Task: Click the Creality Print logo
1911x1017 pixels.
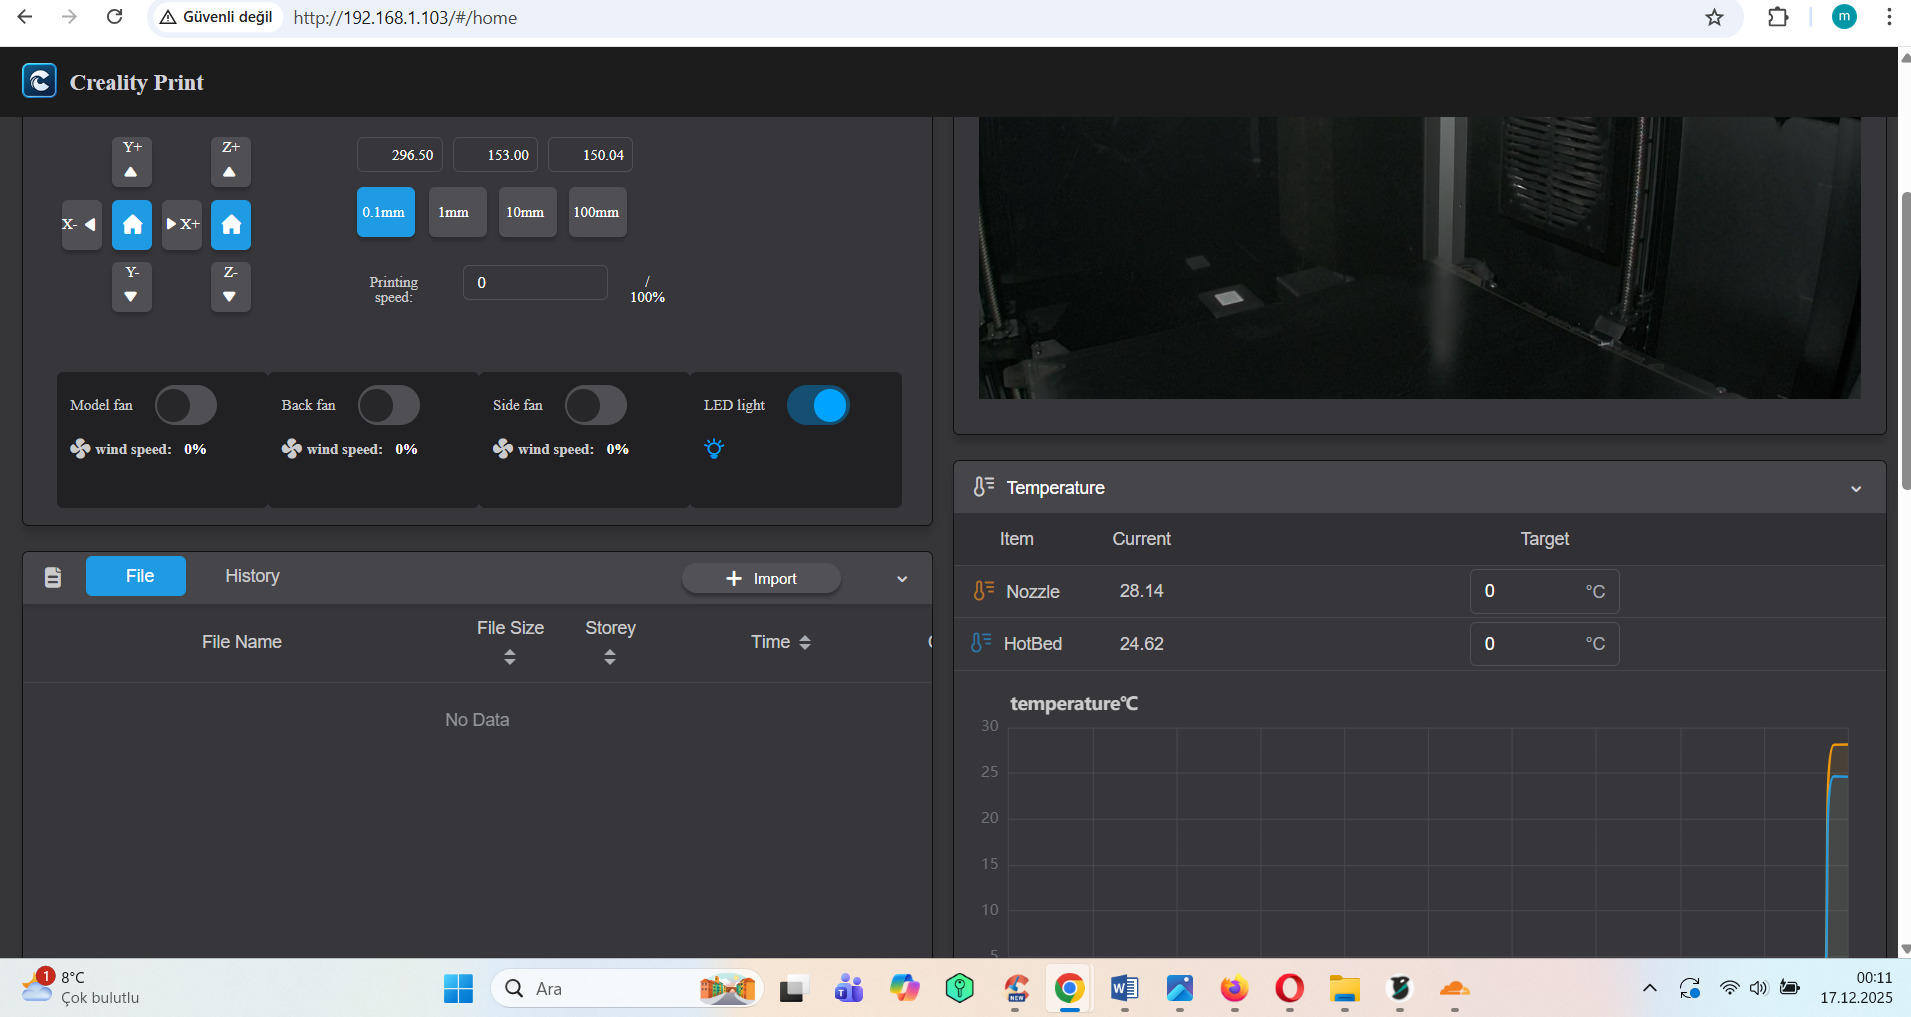Action: coord(40,81)
